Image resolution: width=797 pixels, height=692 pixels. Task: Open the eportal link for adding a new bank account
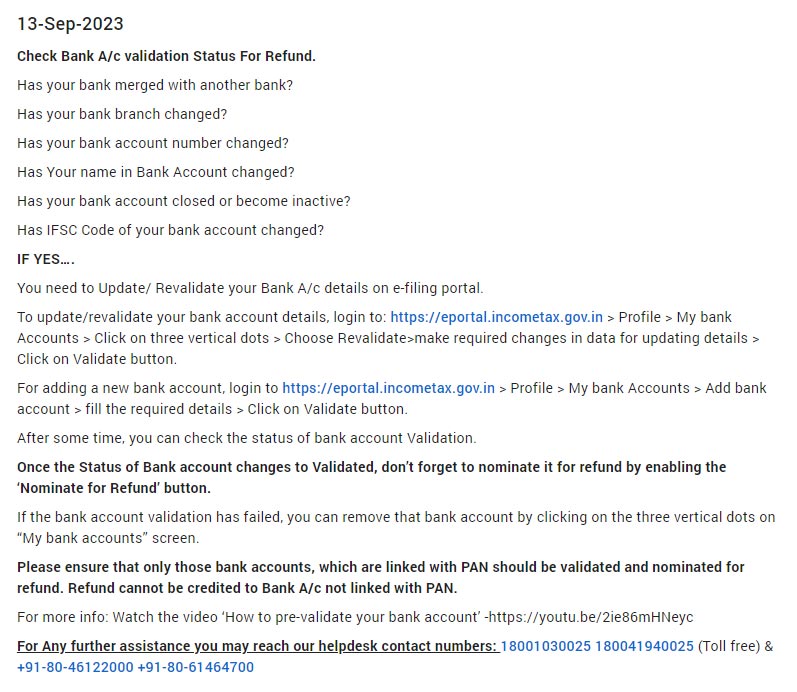click(388, 388)
